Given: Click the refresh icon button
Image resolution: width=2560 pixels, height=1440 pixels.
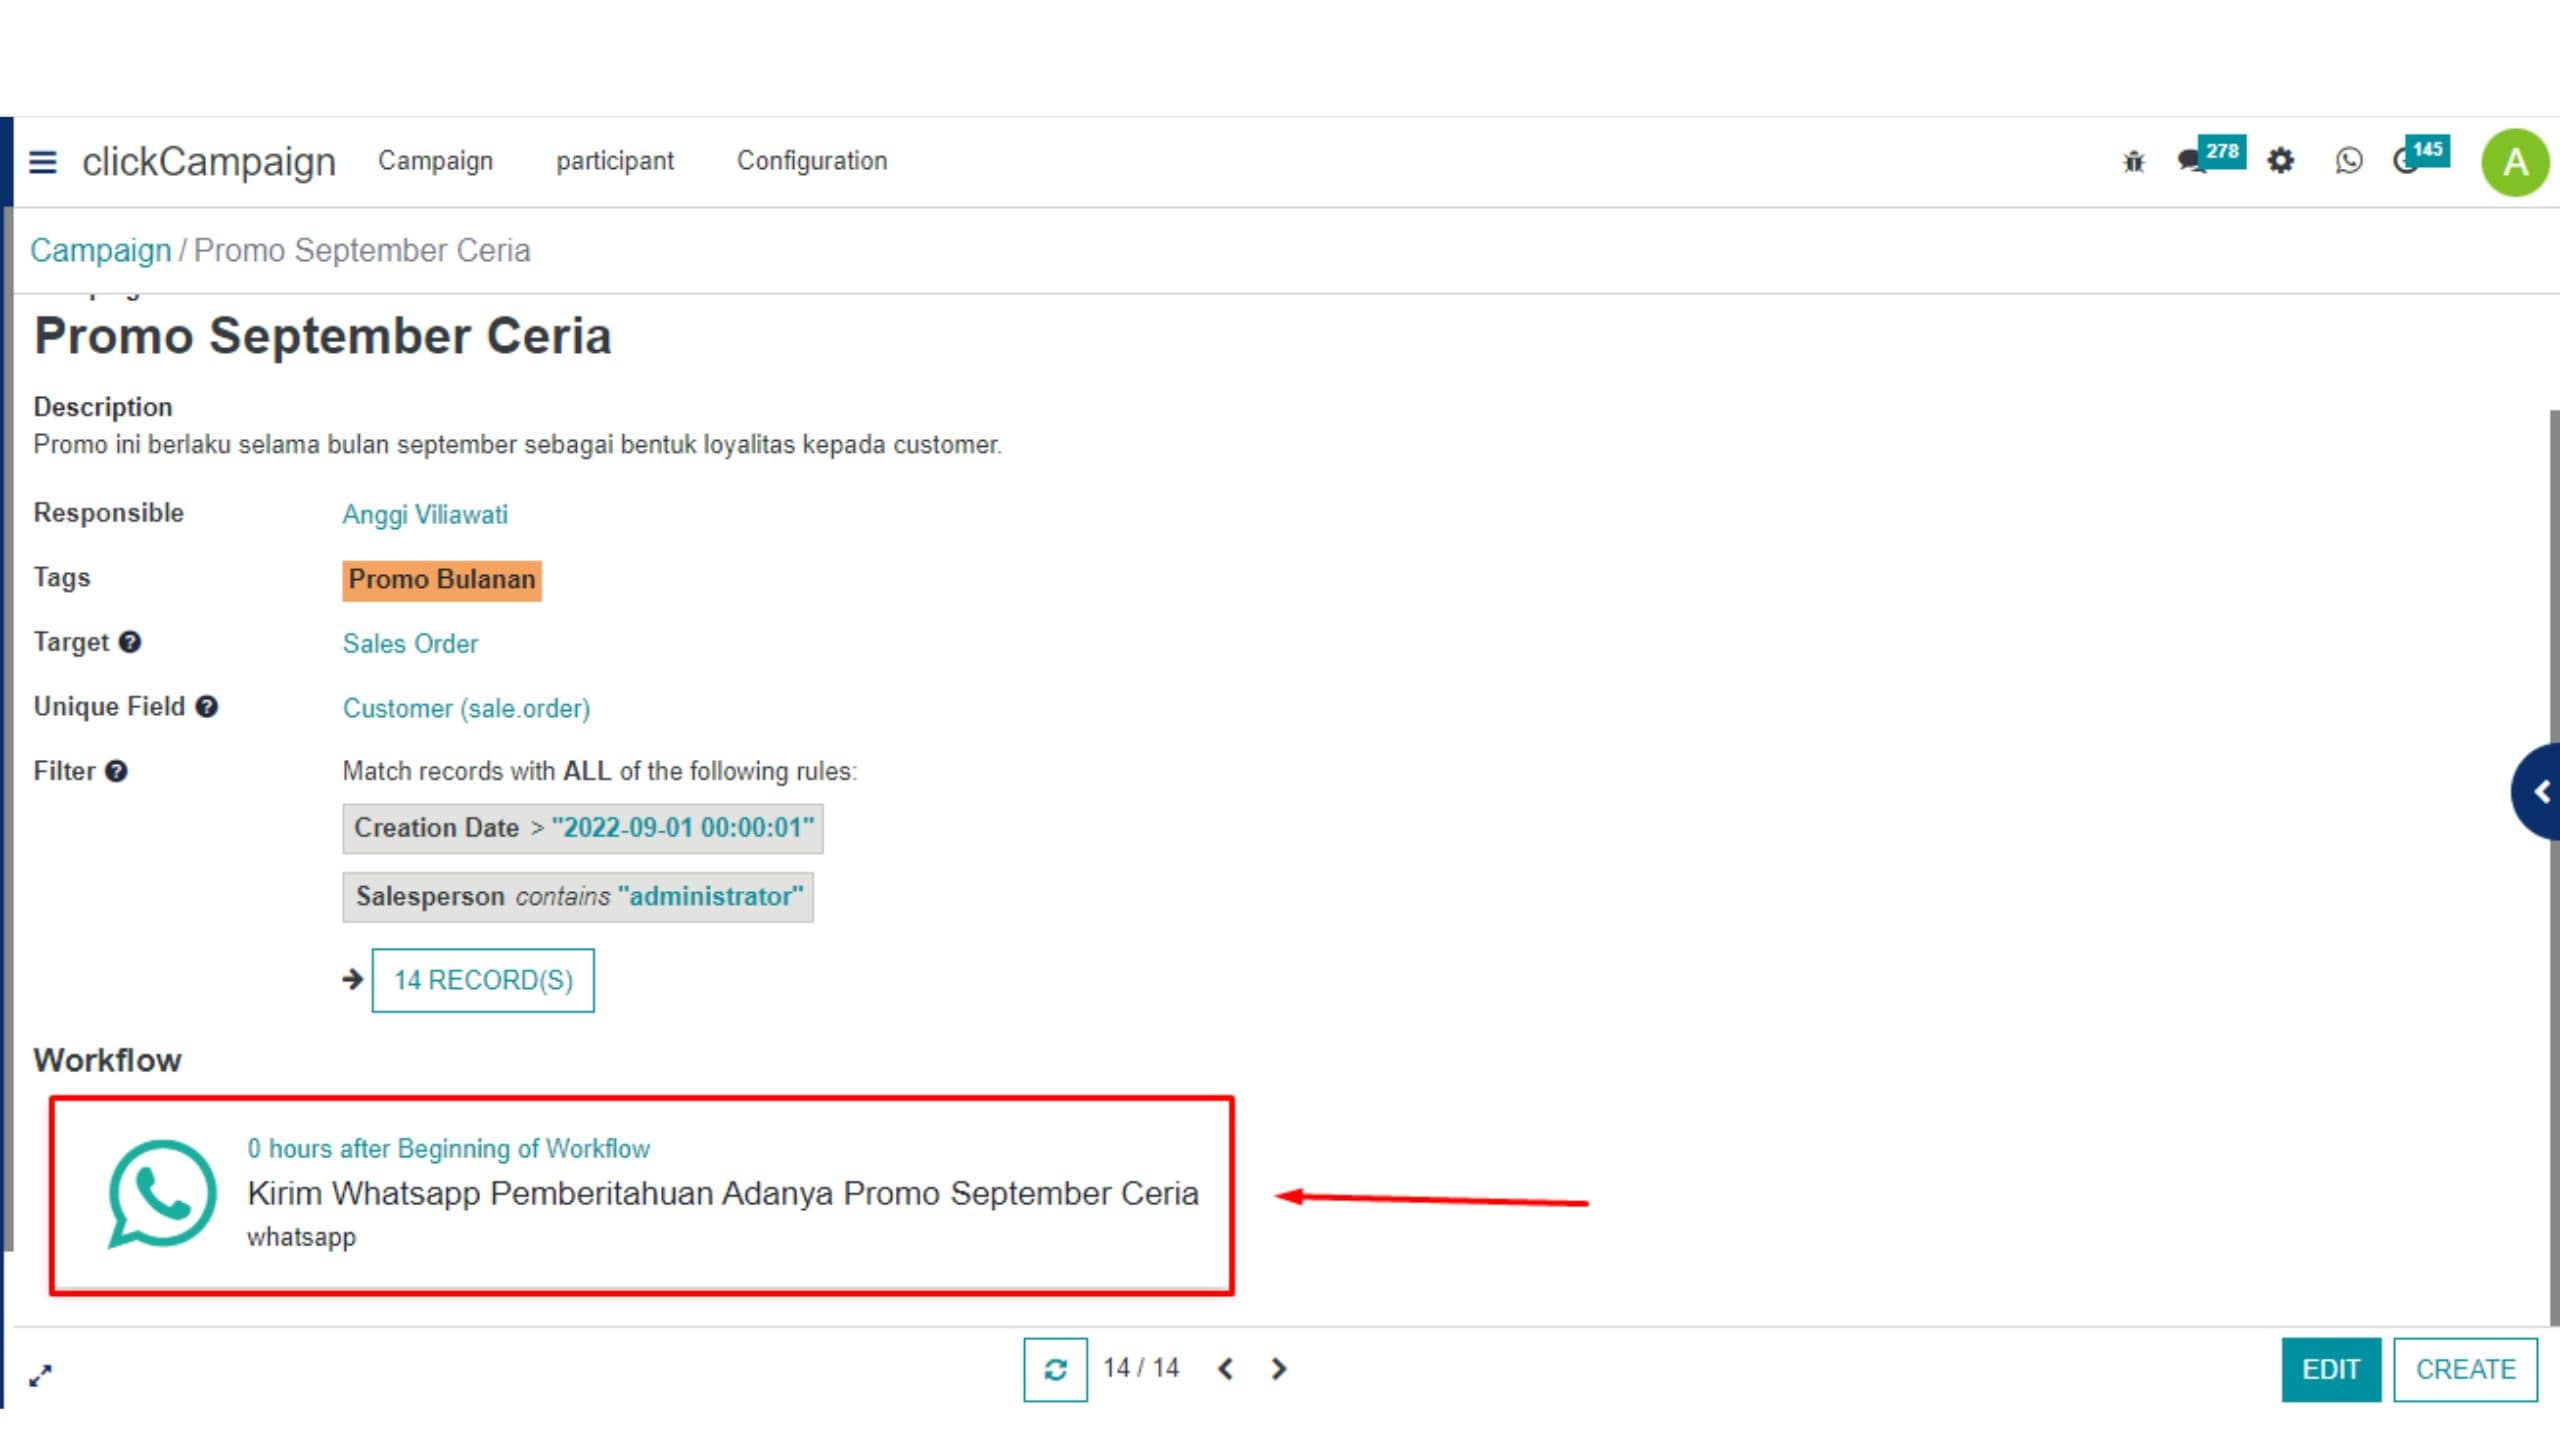Looking at the screenshot, I should 1055,1369.
